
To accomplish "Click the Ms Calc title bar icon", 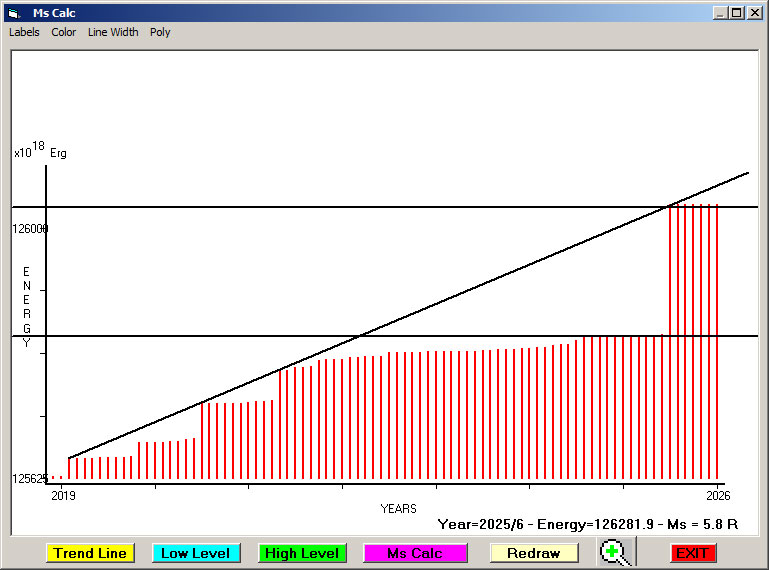I will click(14, 13).
